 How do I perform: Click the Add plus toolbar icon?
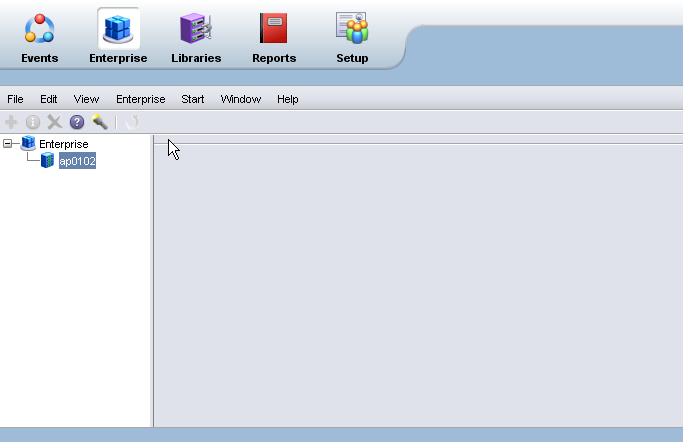coord(11,122)
